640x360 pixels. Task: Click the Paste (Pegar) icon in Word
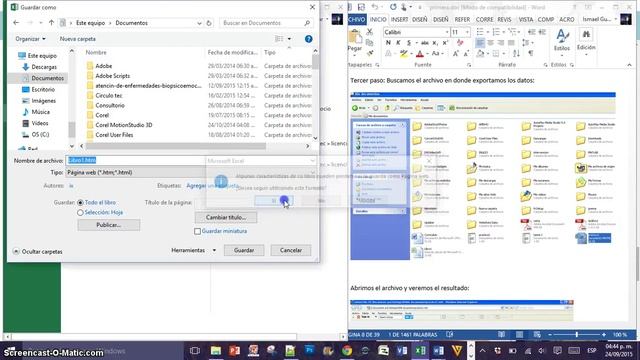(355, 38)
